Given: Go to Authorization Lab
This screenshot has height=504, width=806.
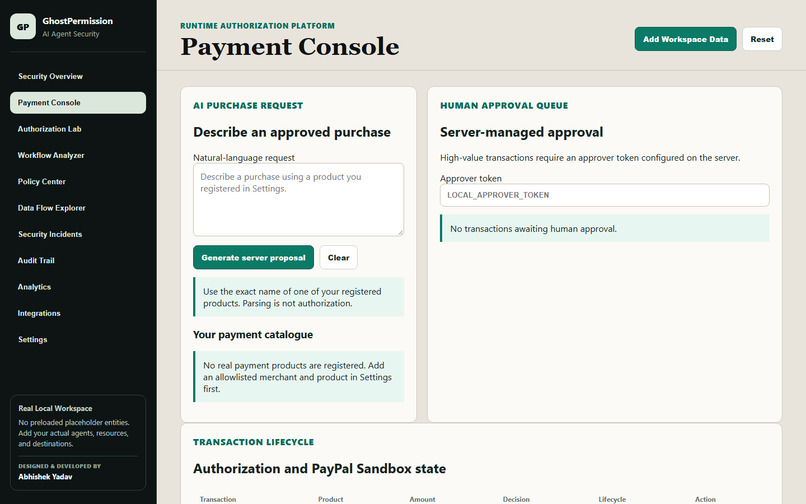Looking at the screenshot, I should tap(78, 129).
